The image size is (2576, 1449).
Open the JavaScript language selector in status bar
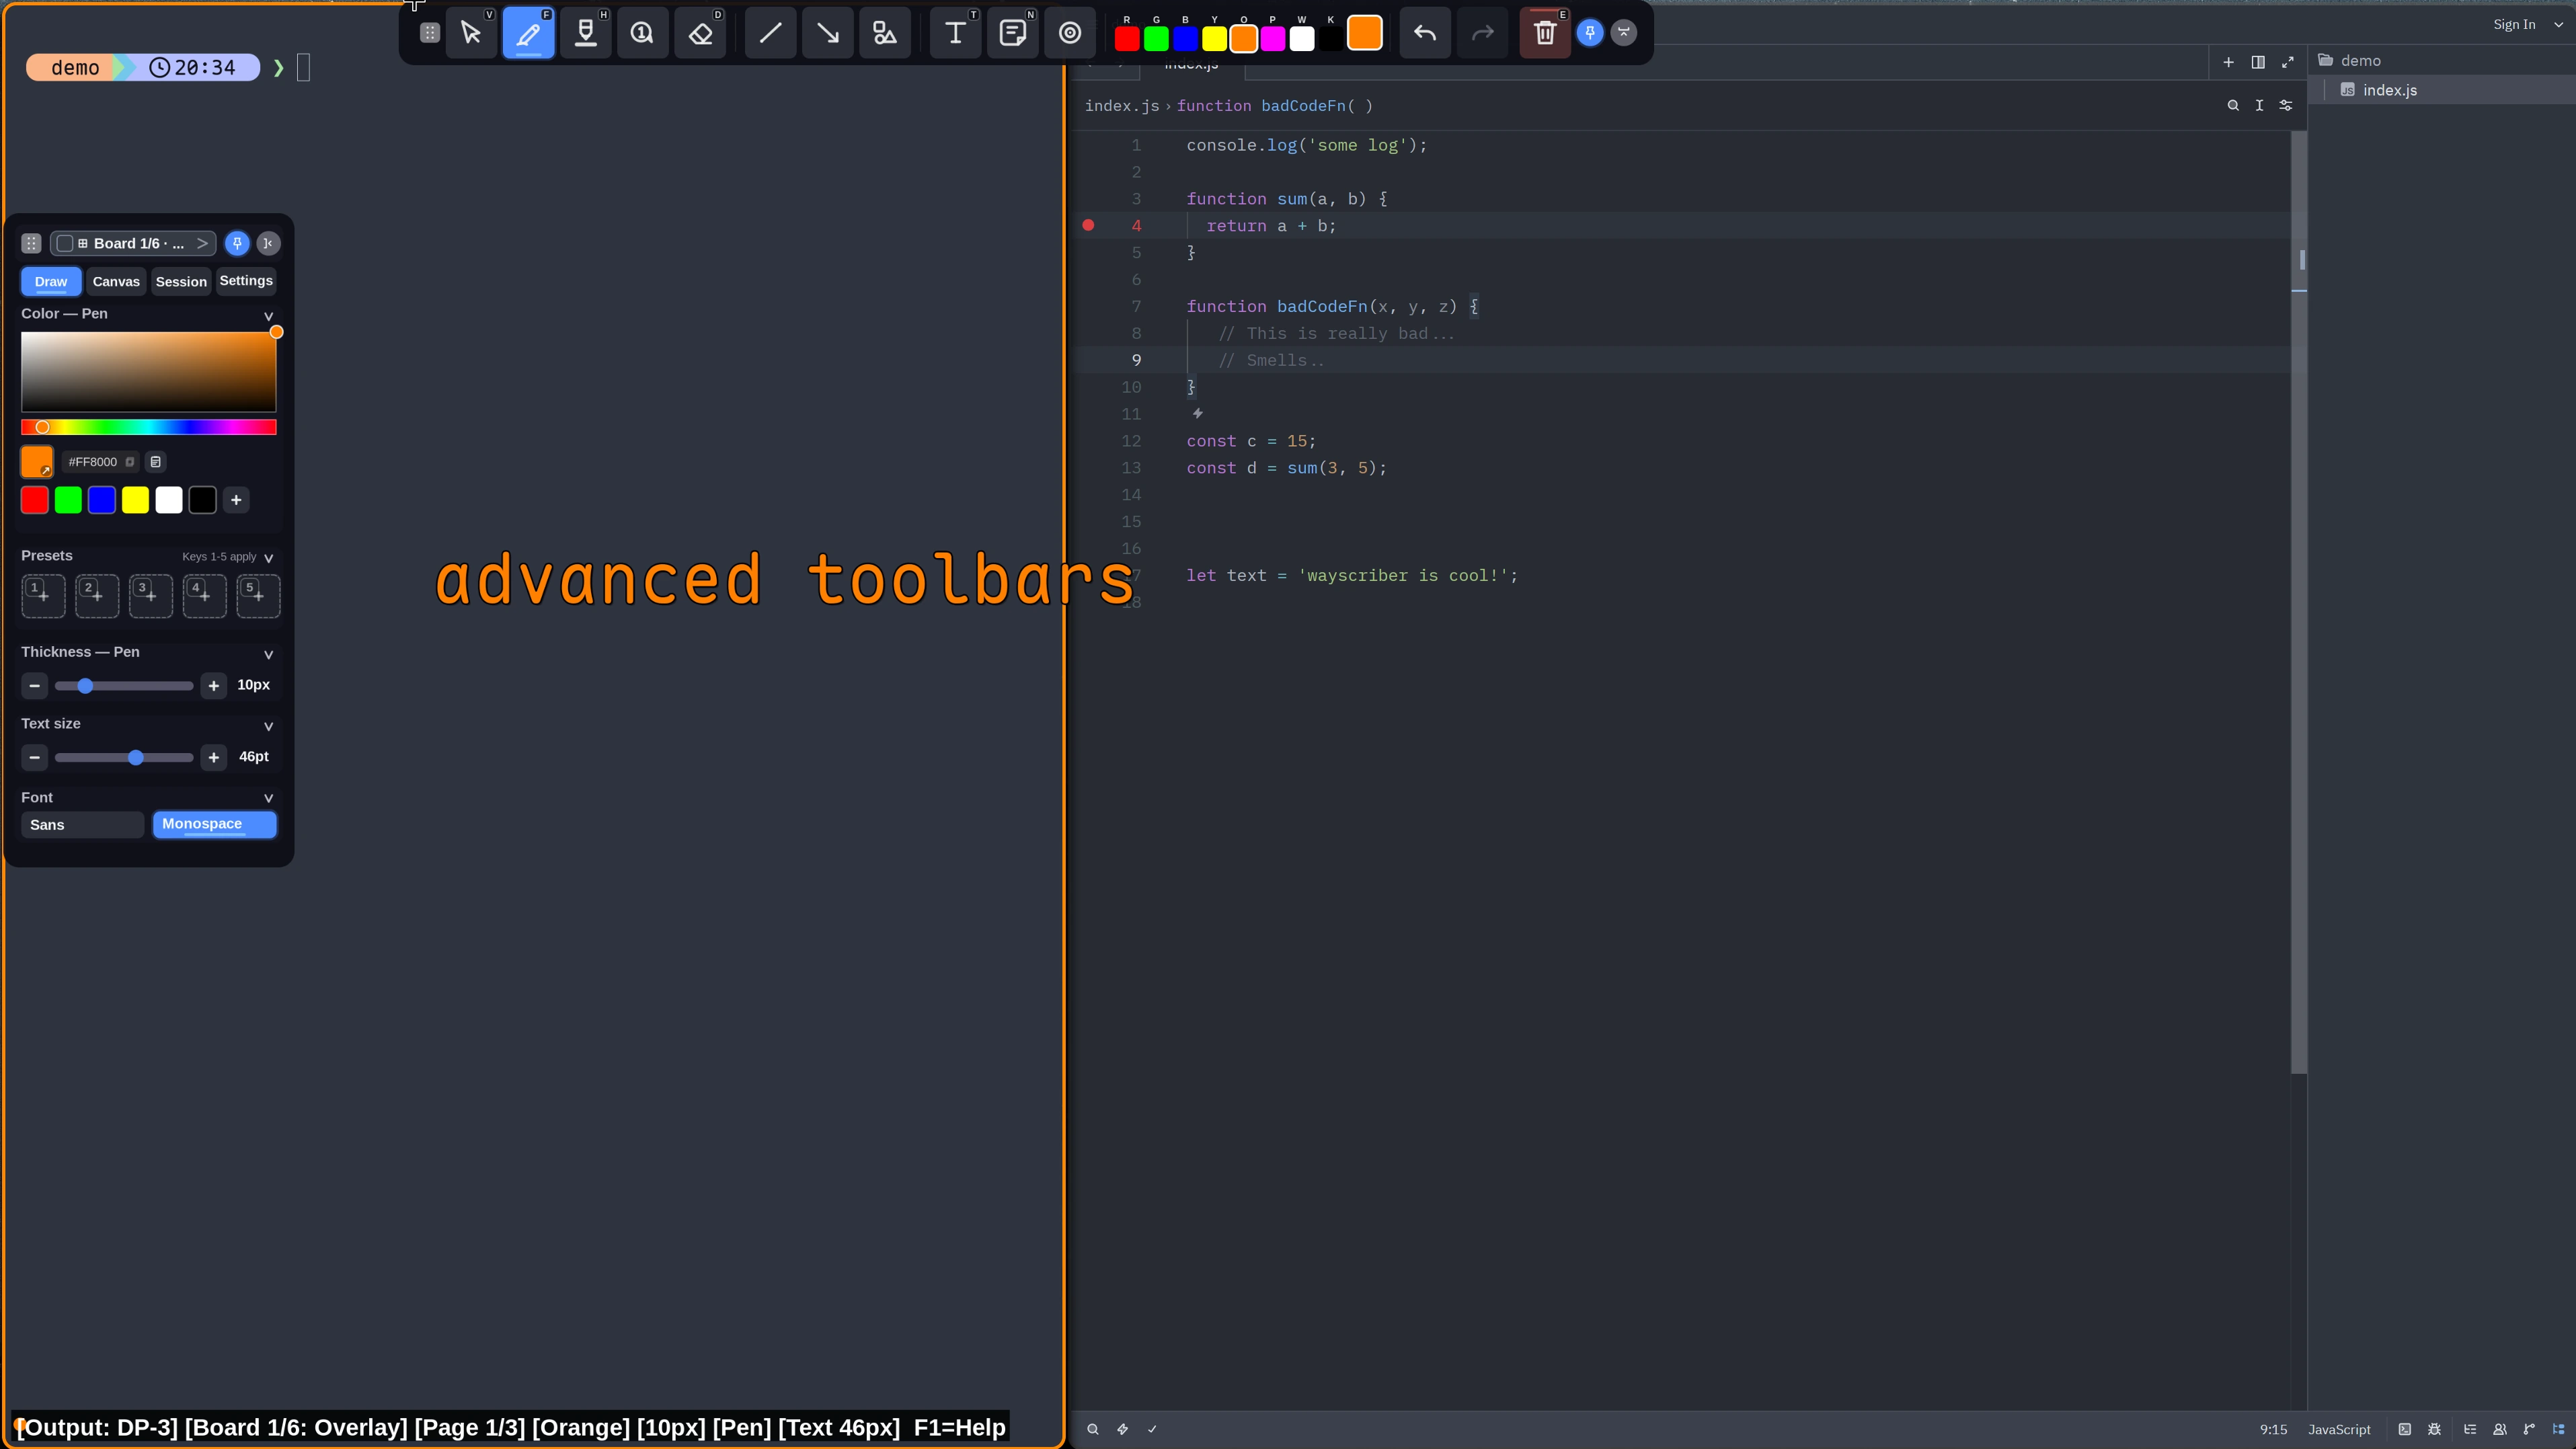[x=2339, y=1429]
